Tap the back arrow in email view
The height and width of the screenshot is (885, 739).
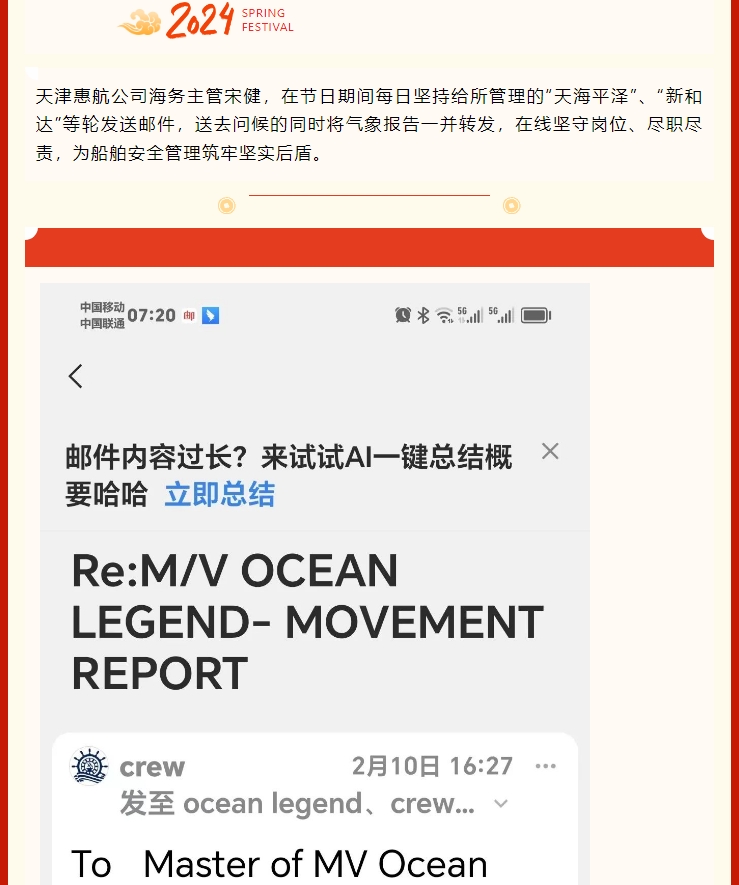(76, 376)
